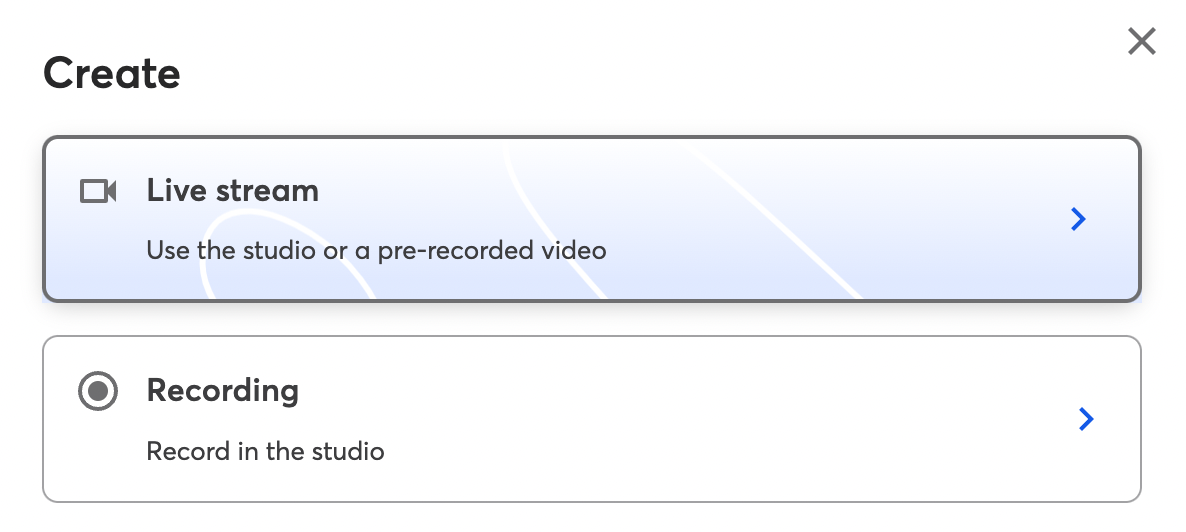The height and width of the screenshot is (532, 1186).
Task: Open the white Recording card
Action: pos(591,418)
